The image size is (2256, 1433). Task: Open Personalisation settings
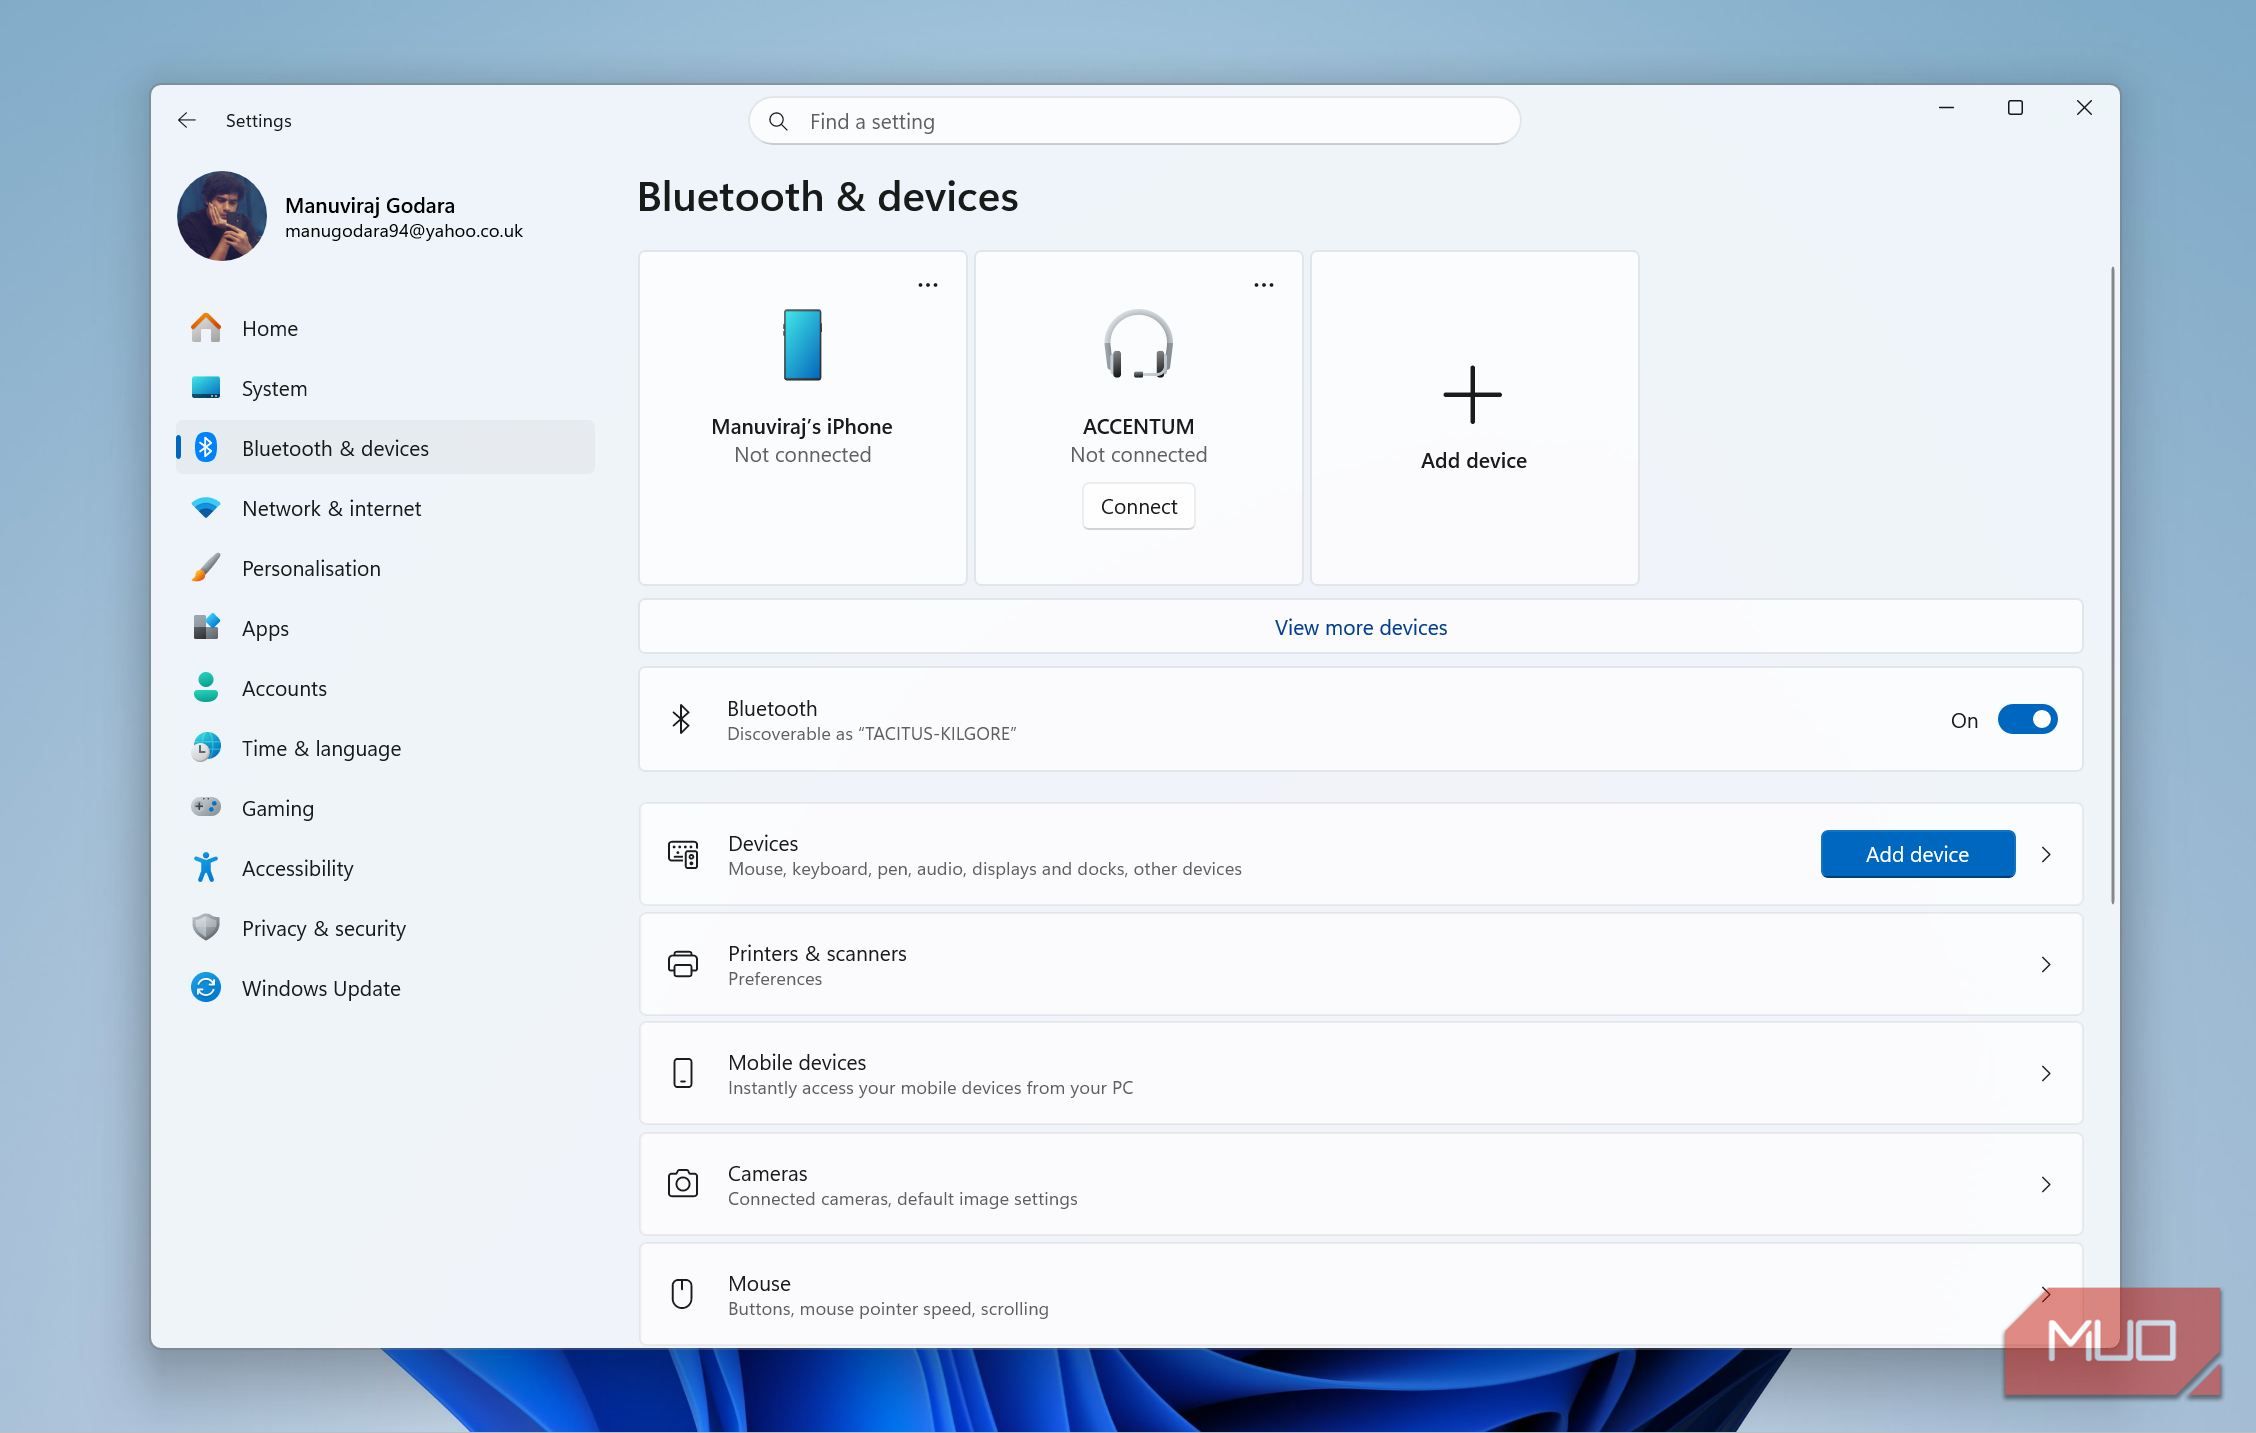(x=385, y=568)
